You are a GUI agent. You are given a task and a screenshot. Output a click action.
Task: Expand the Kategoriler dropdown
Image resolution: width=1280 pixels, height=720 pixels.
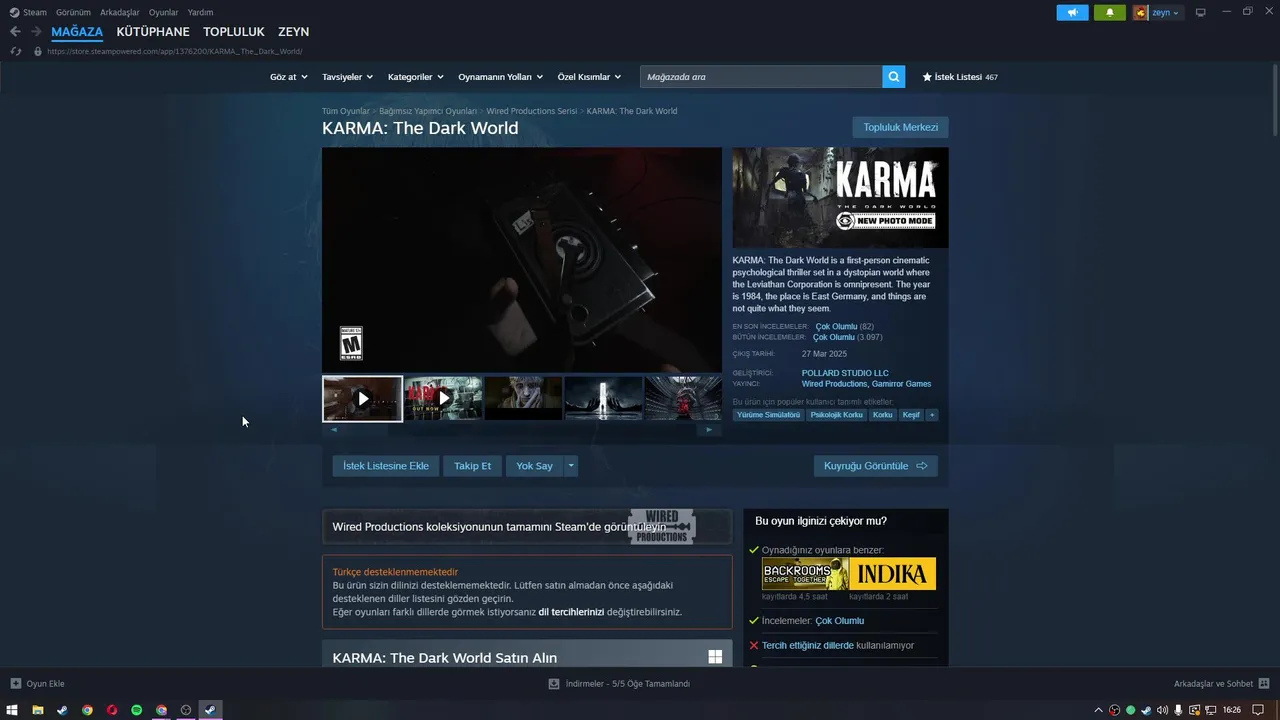pos(415,77)
